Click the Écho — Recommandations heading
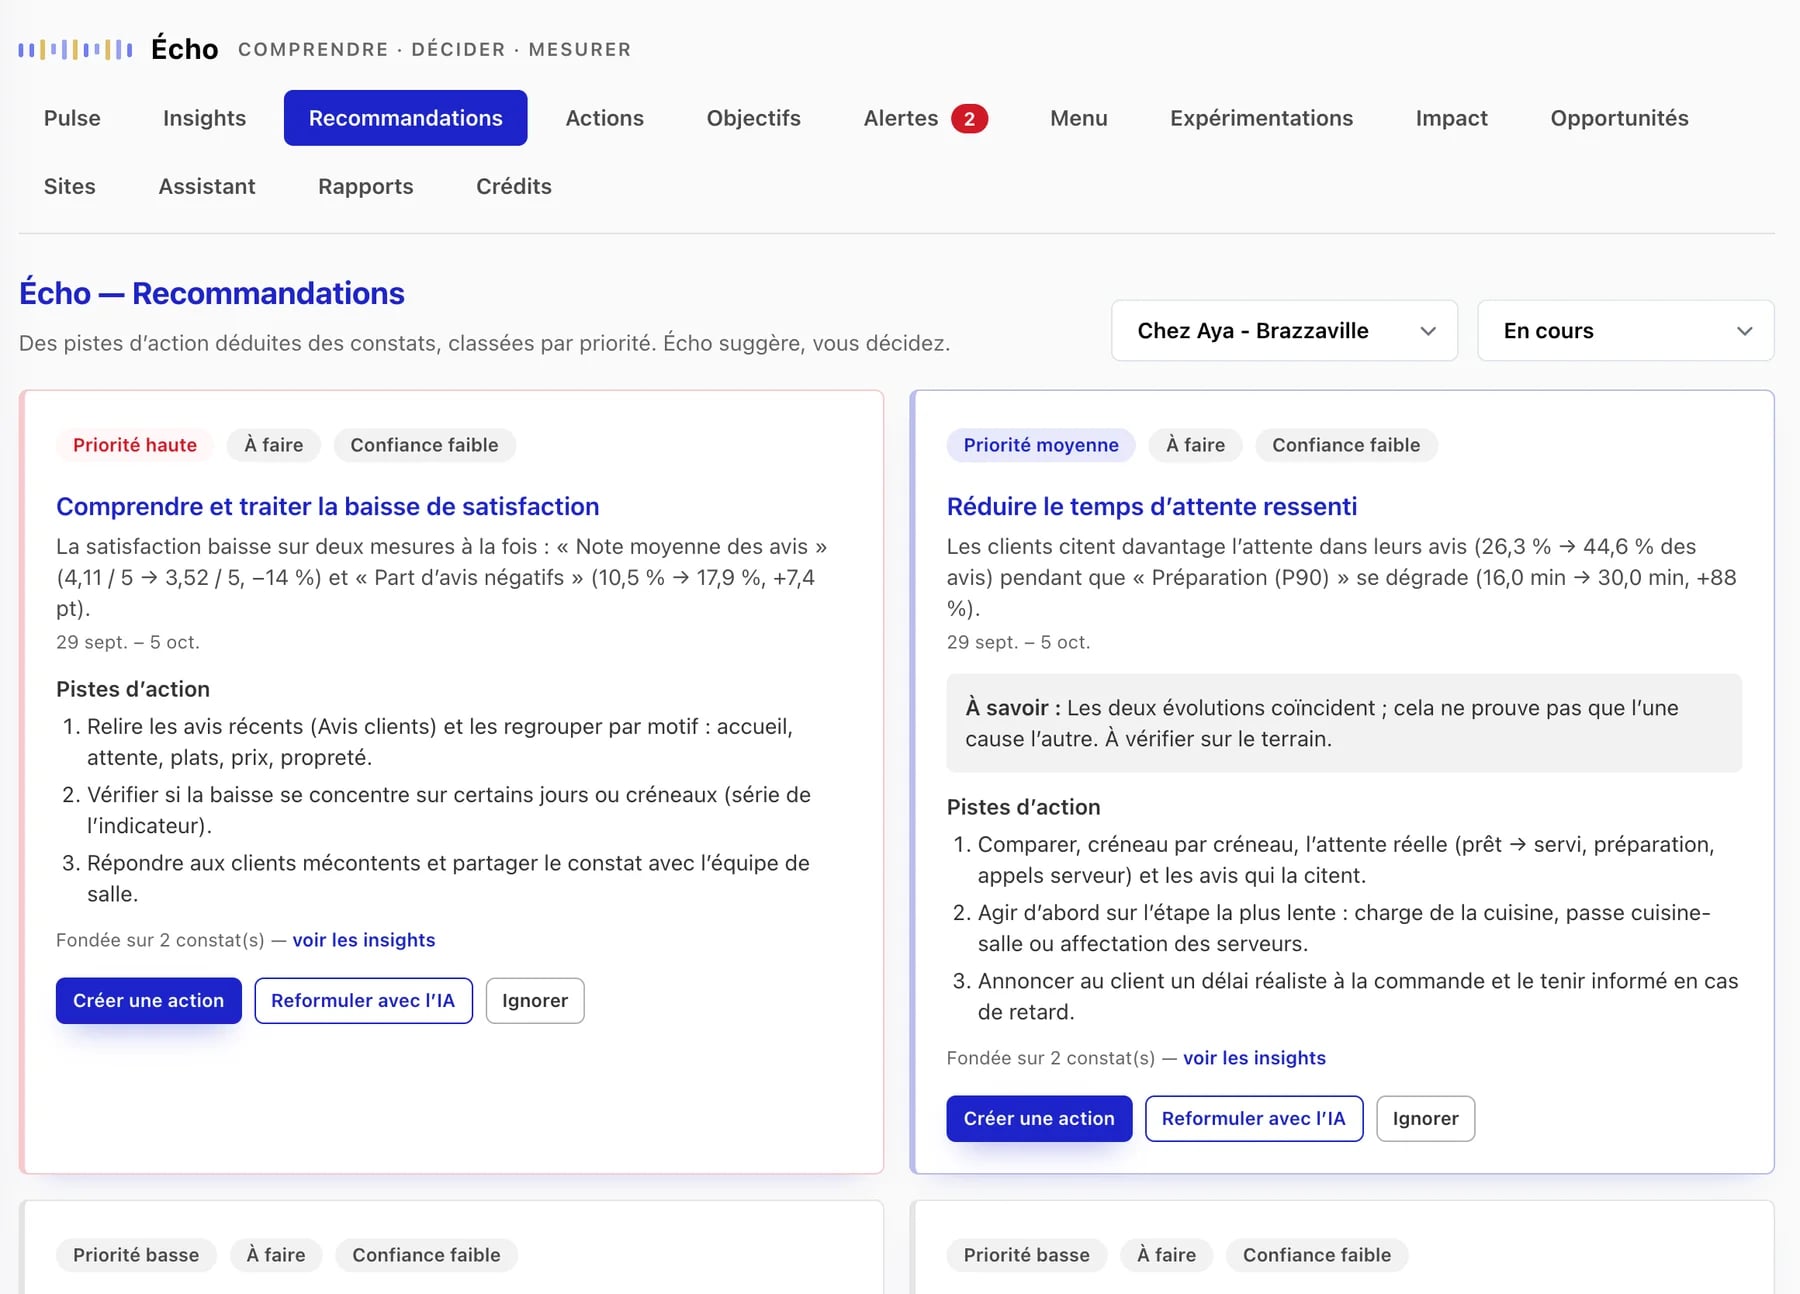 [212, 293]
